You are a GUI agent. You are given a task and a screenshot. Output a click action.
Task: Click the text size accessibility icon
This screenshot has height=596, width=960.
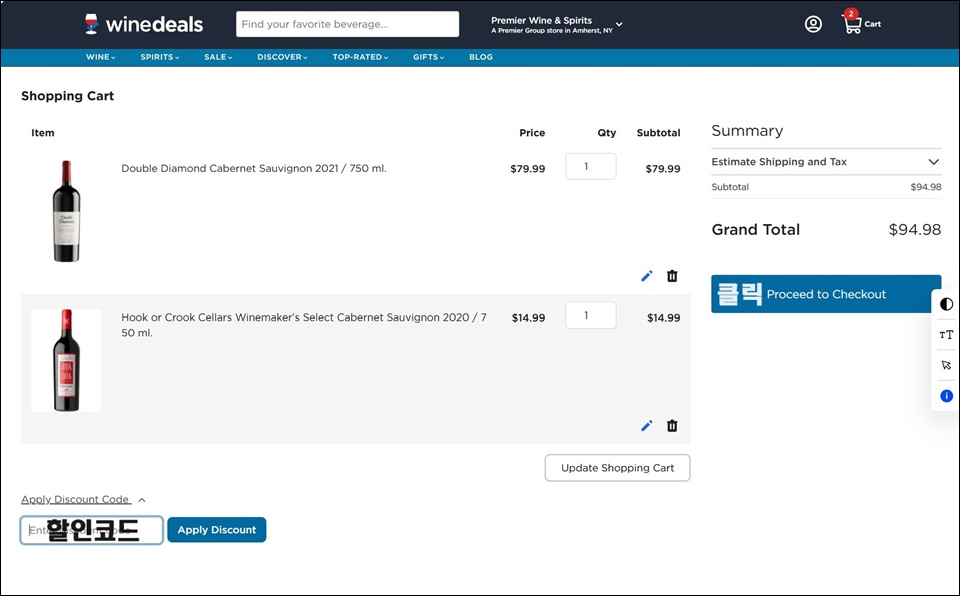pos(947,334)
